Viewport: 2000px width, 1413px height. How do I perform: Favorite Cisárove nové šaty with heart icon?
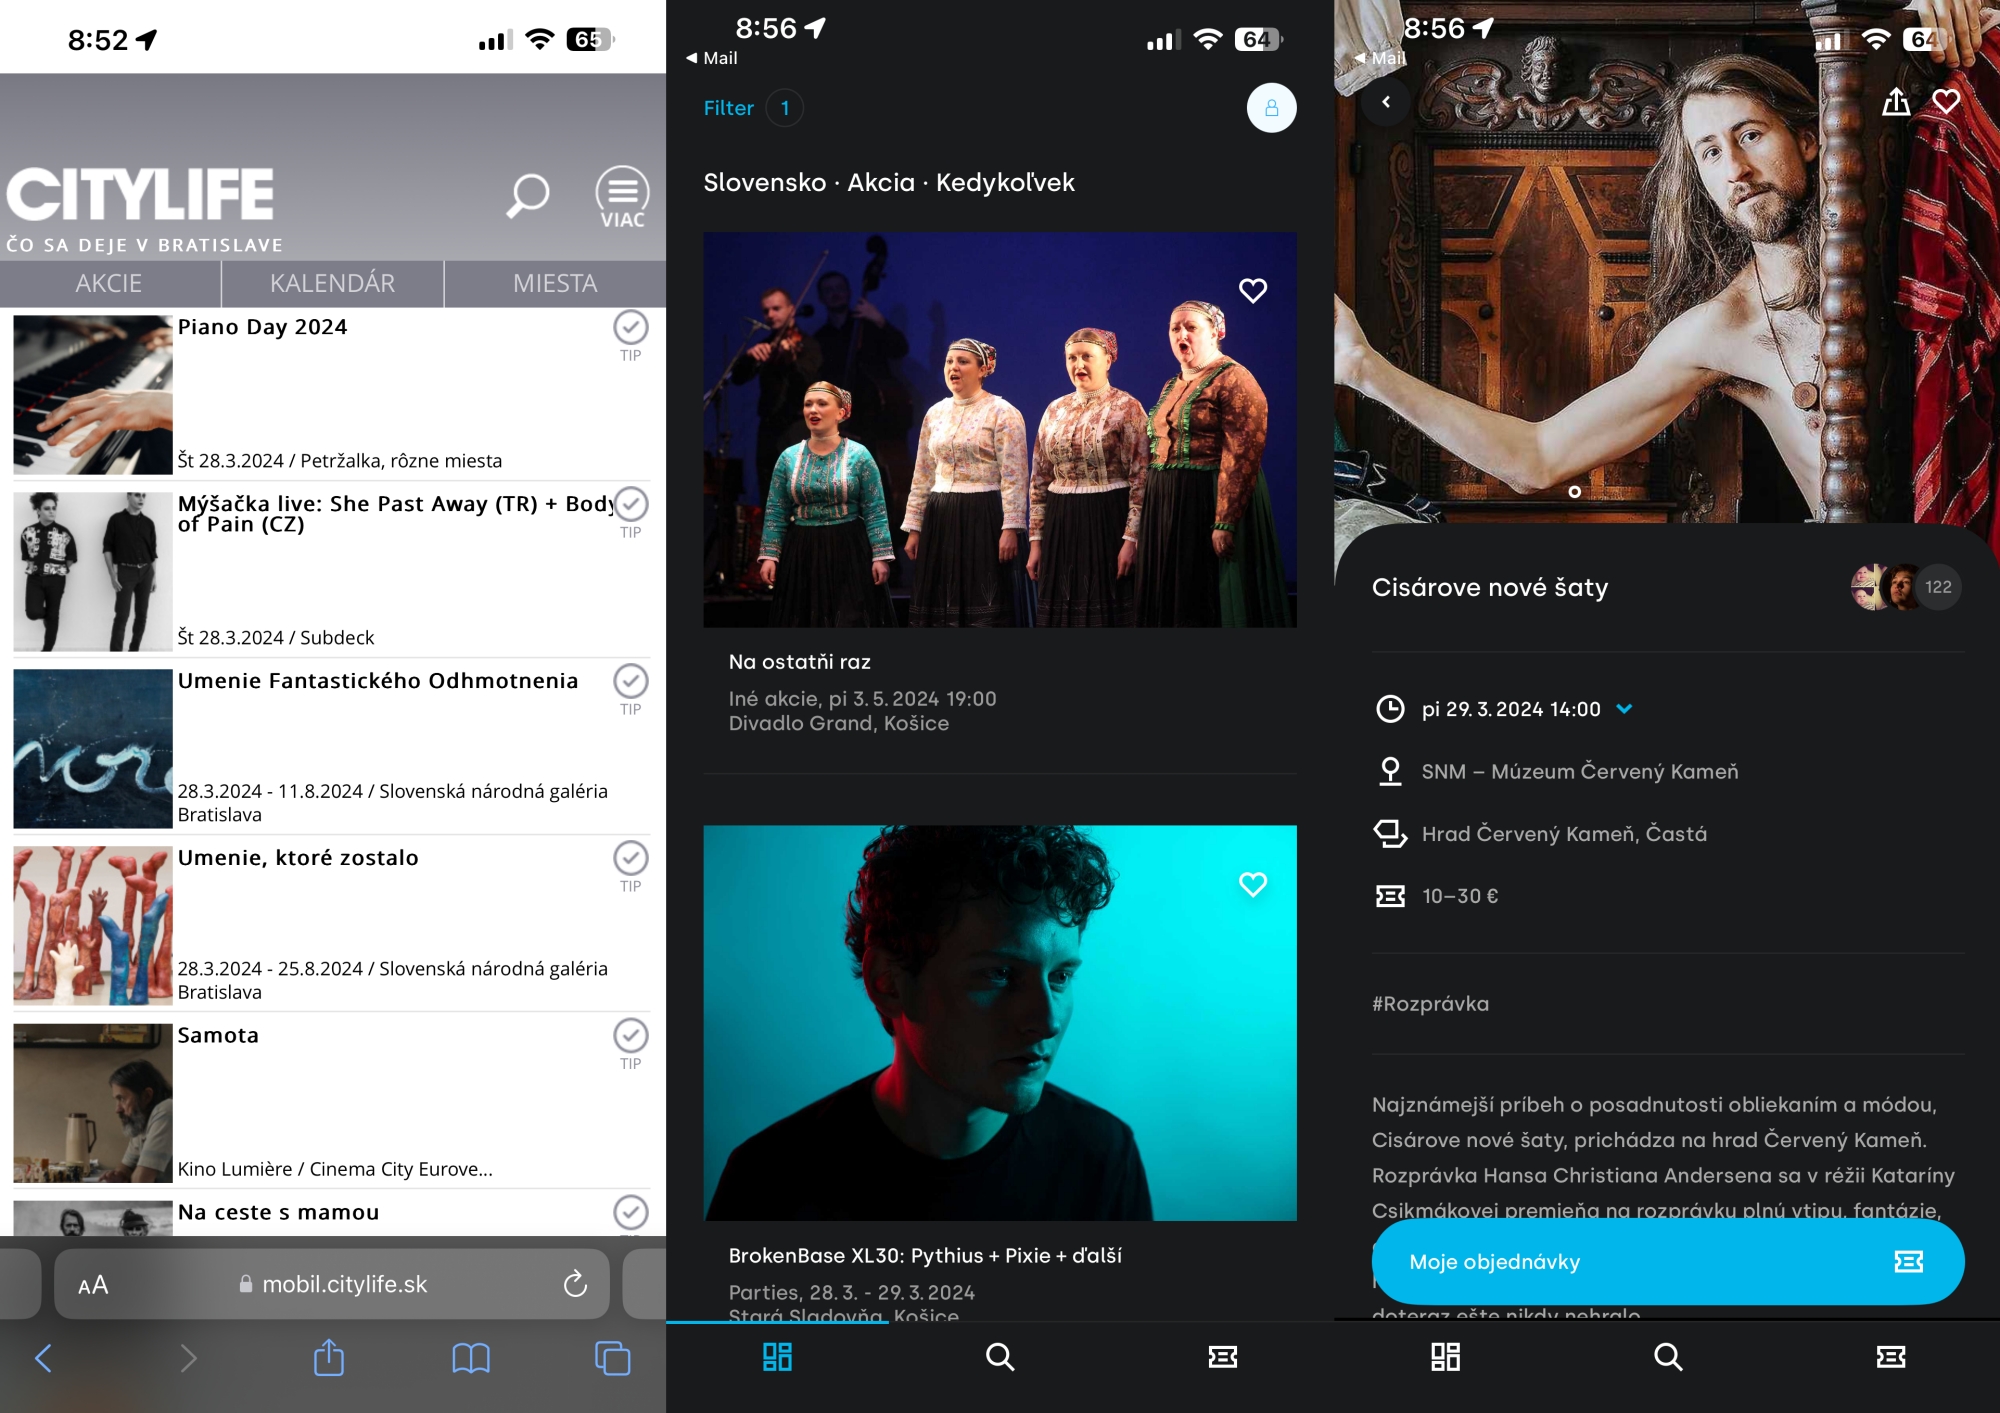click(1946, 101)
